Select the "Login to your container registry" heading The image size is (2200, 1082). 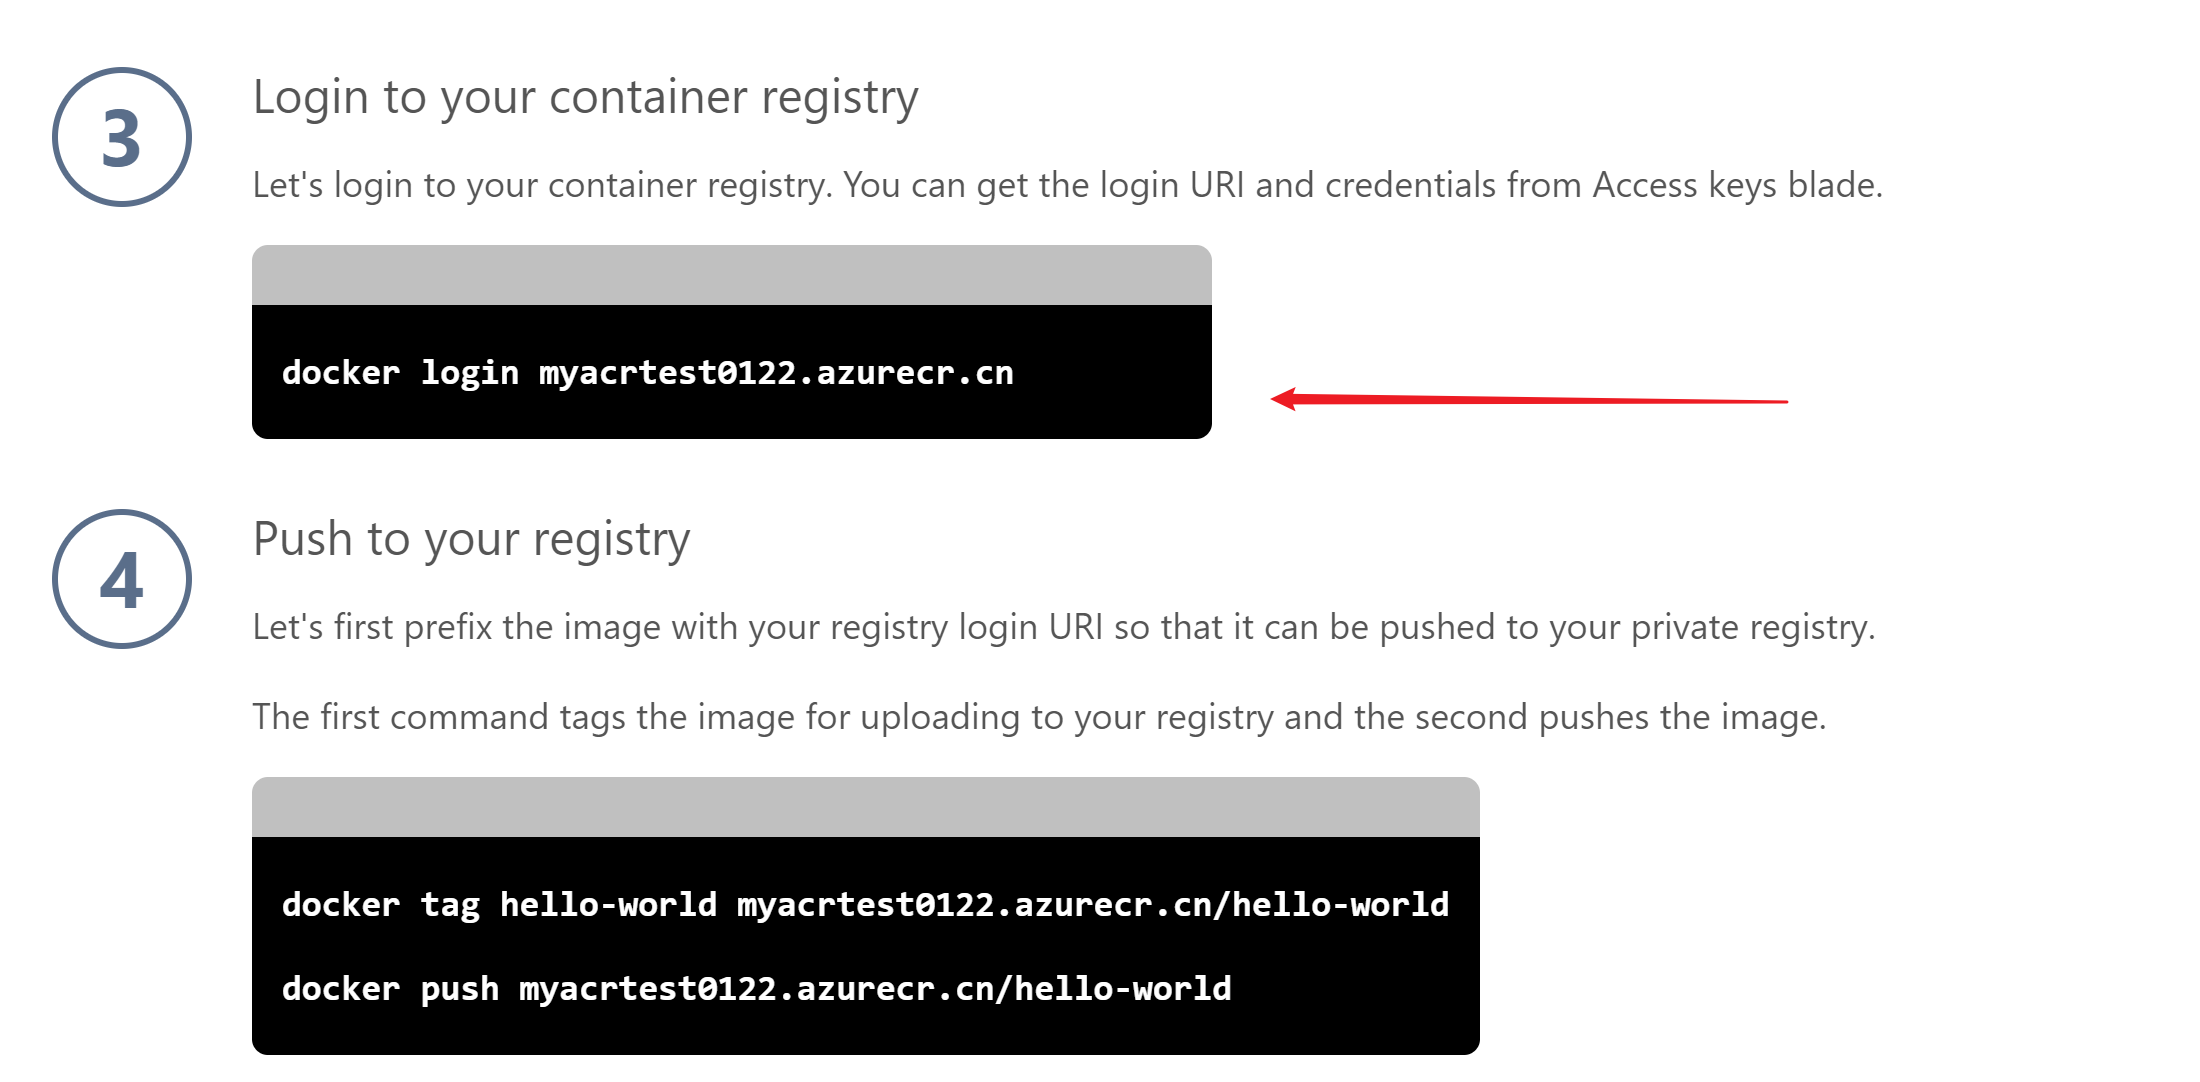tap(585, 98)
